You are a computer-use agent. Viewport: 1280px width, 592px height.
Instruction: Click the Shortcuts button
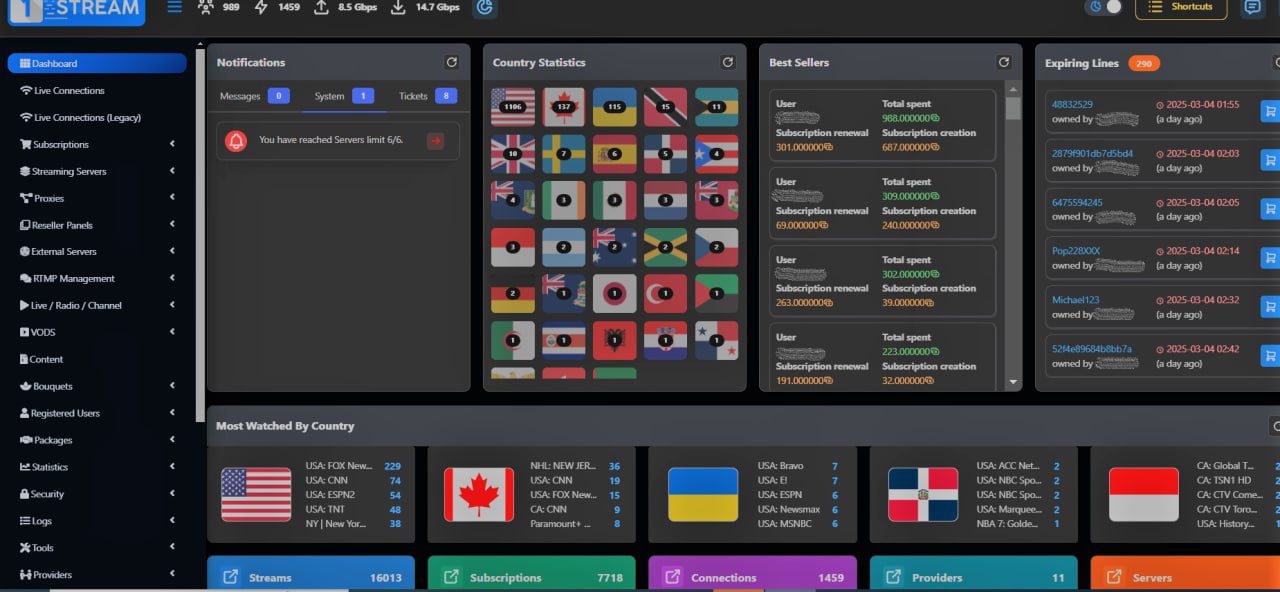1180,7
